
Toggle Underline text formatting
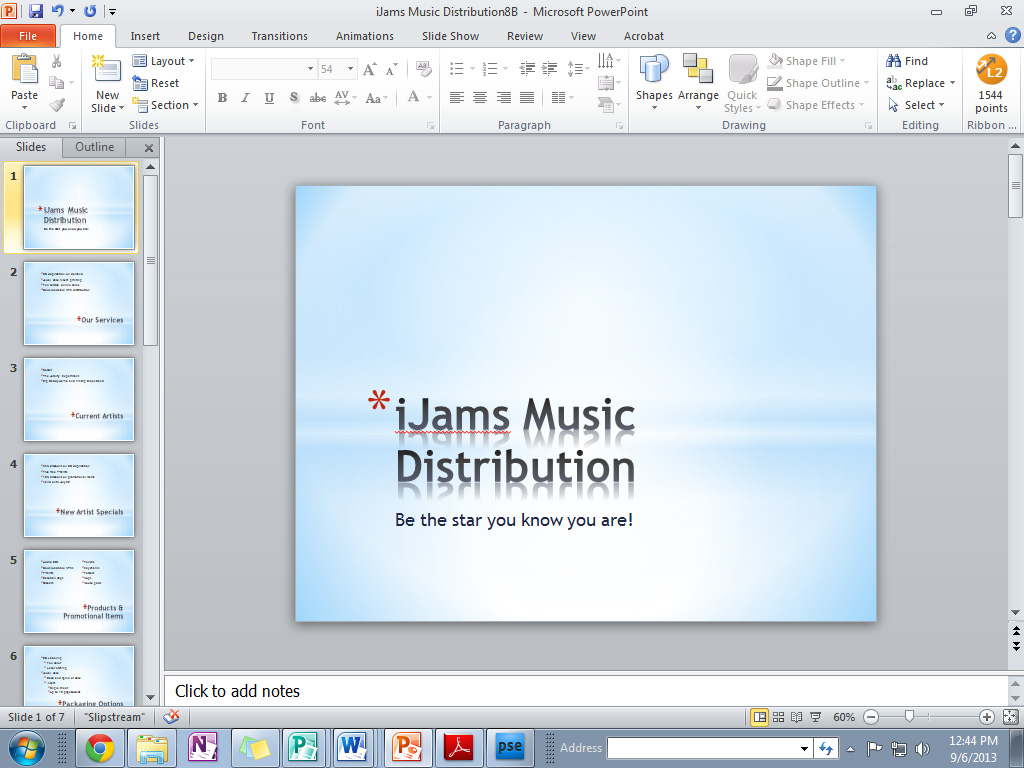coord(269,98)
